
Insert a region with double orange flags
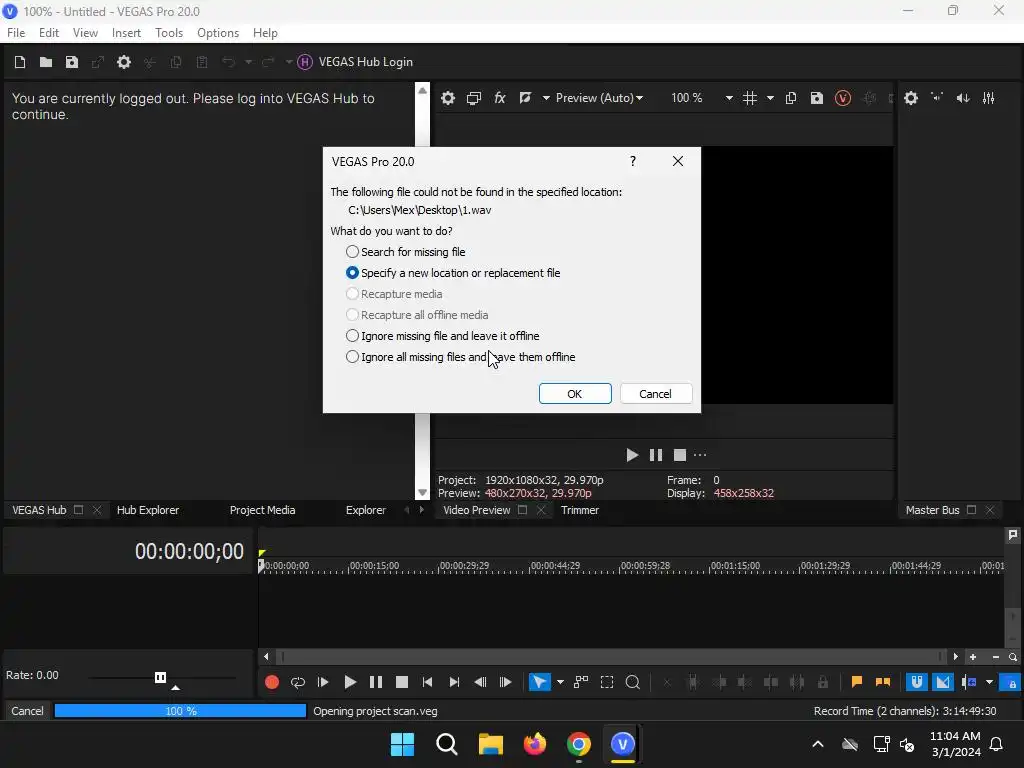click(x=883, y=682)
